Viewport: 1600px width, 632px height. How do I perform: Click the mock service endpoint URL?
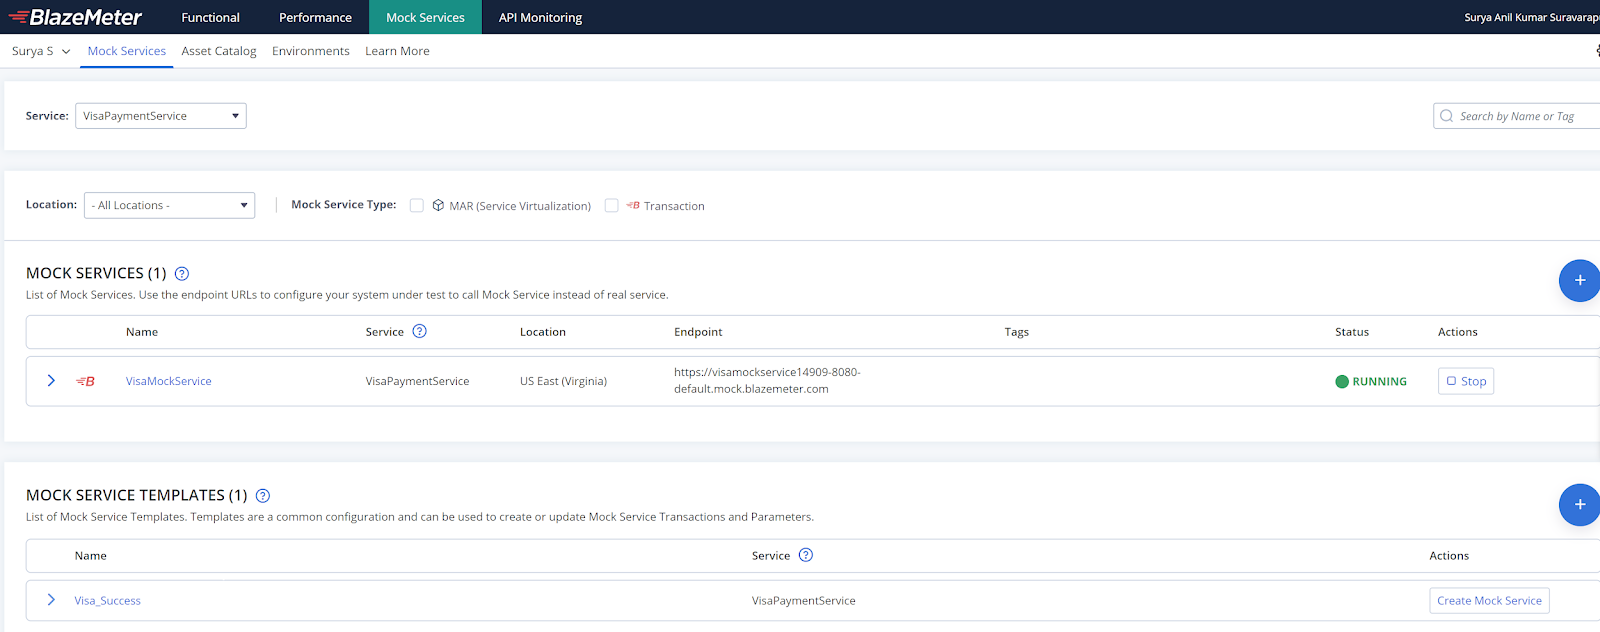[x=767, y=380]
